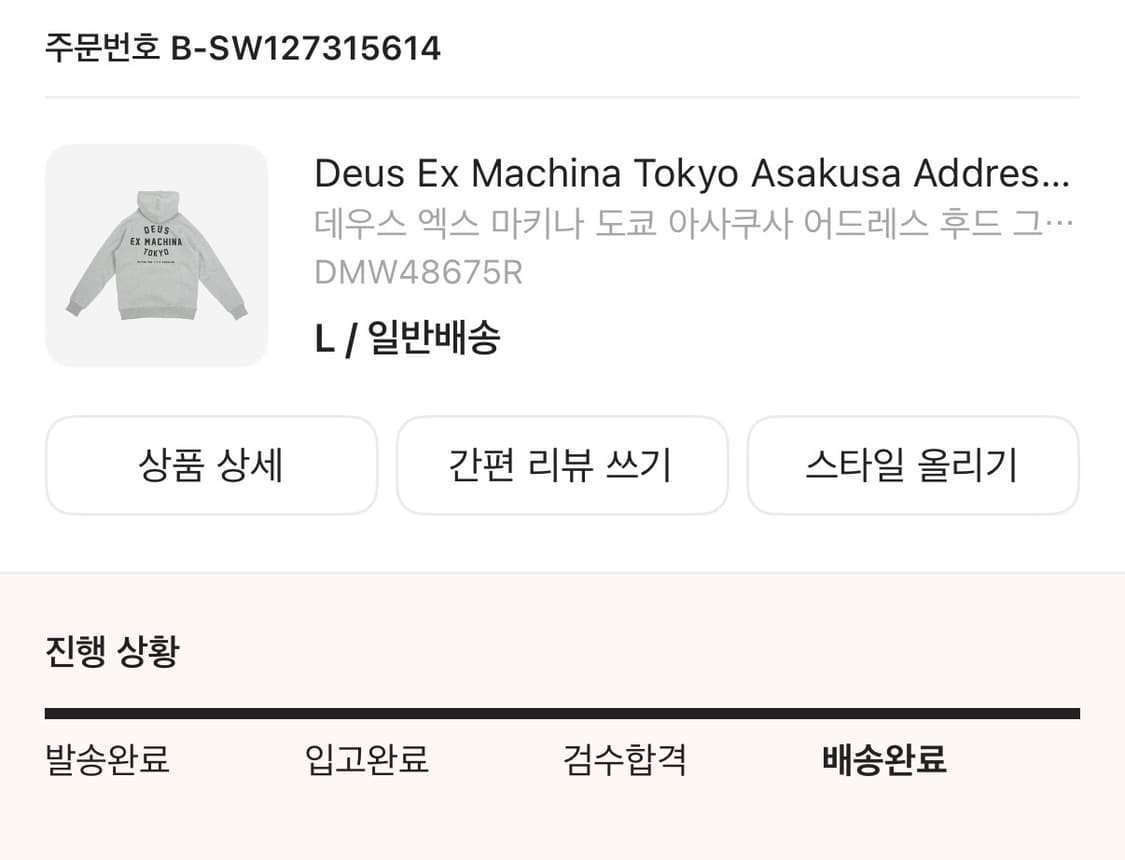Select the 발송완료 progress step
The width and height of the screenshot is (1125, 860).
point(108,760)
